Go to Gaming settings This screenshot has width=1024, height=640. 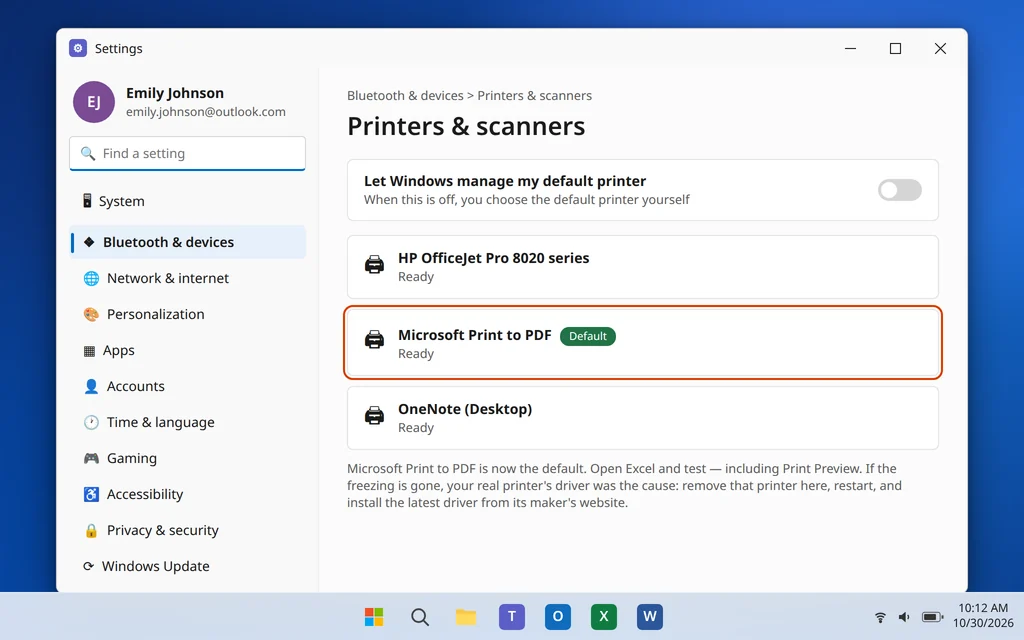click(x=187, y=458)
